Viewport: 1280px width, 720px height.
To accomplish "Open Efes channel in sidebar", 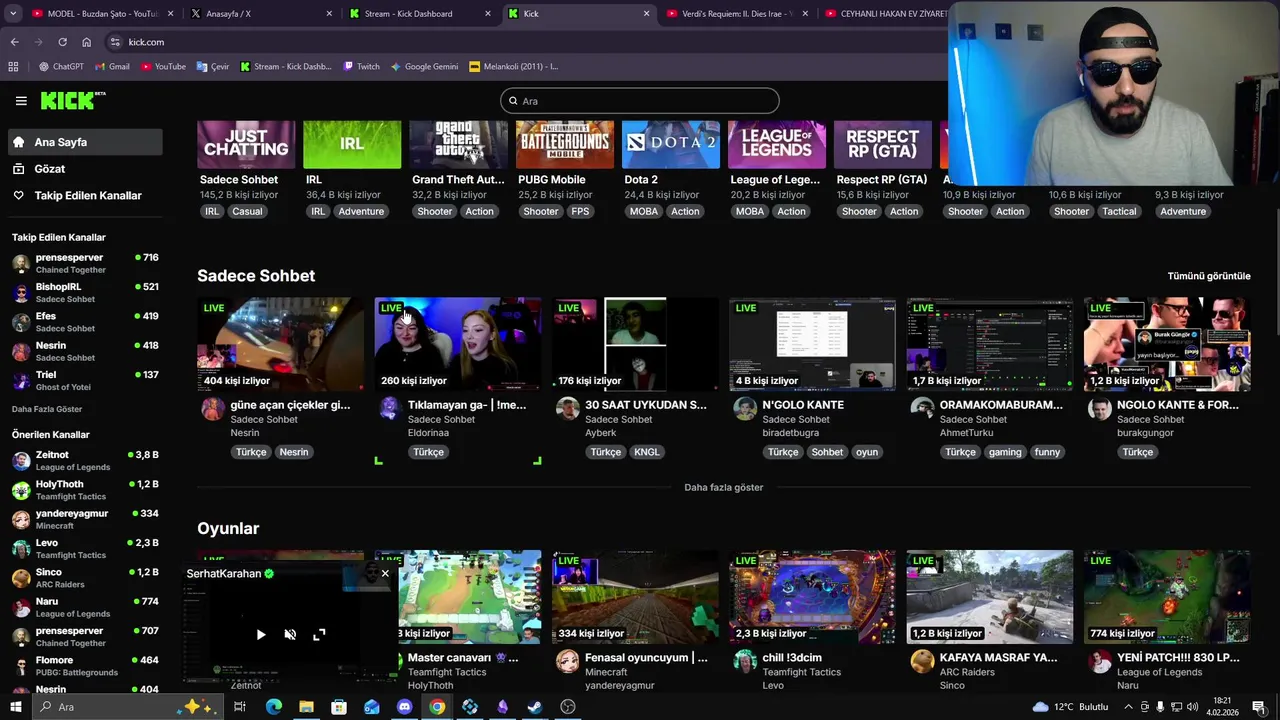I will click(x=85, y=321).
